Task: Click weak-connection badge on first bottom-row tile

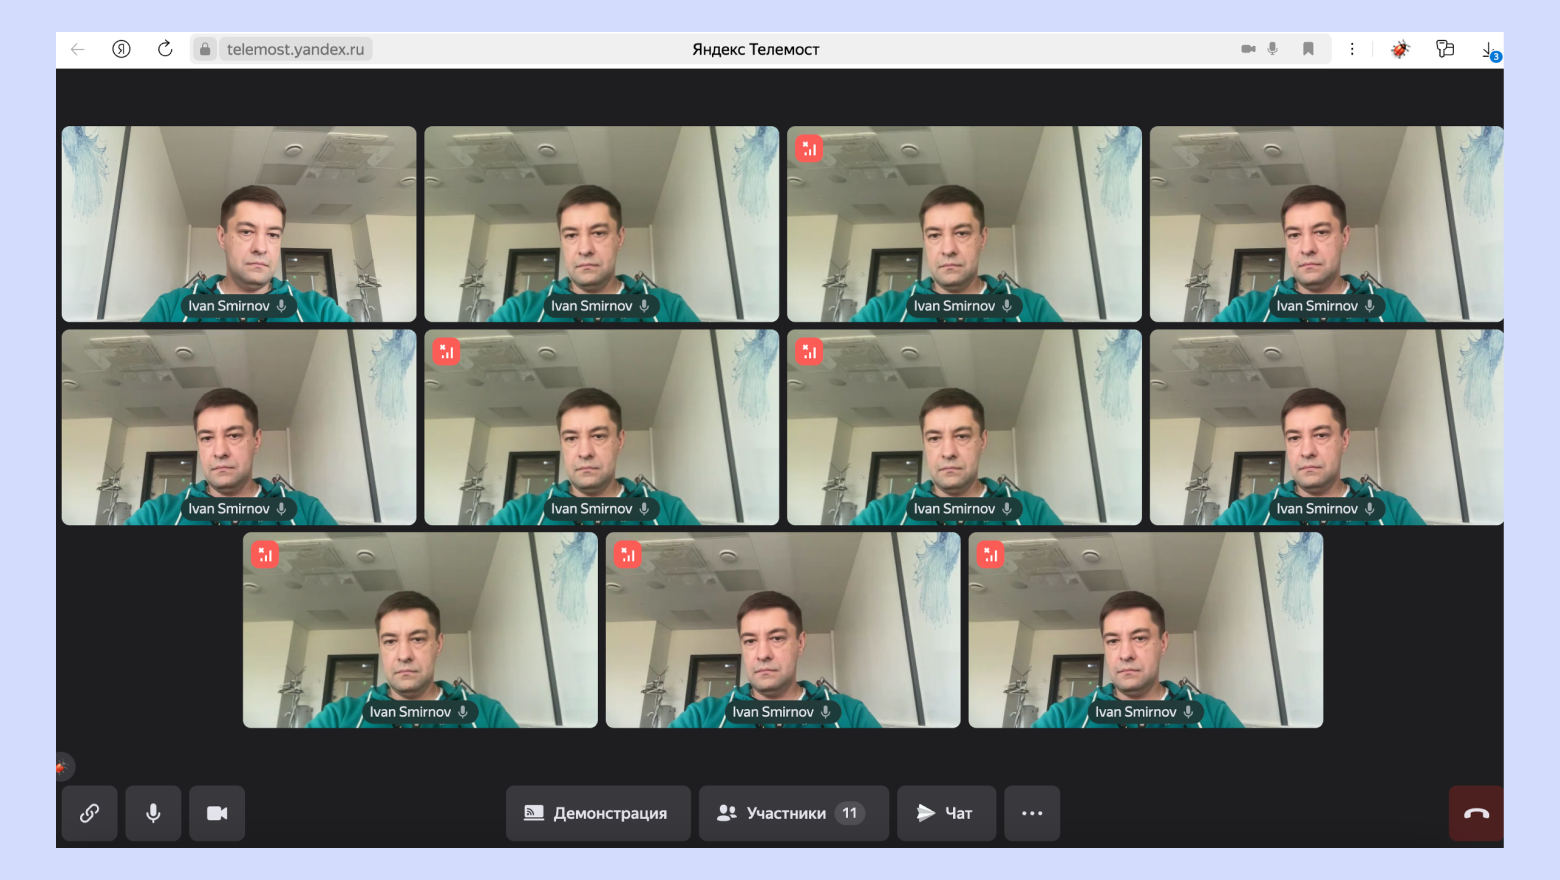Action: pos(265,555)
